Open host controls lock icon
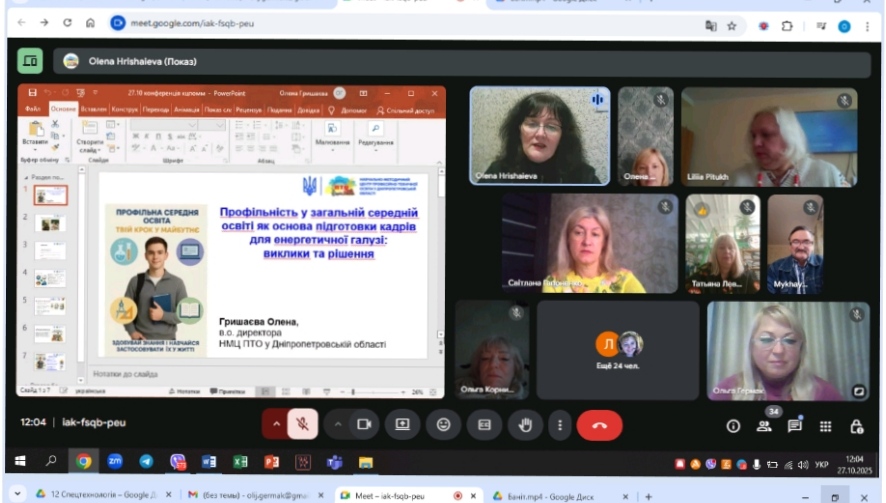Viewport: 886px width, 503px height. click(856, 426)
